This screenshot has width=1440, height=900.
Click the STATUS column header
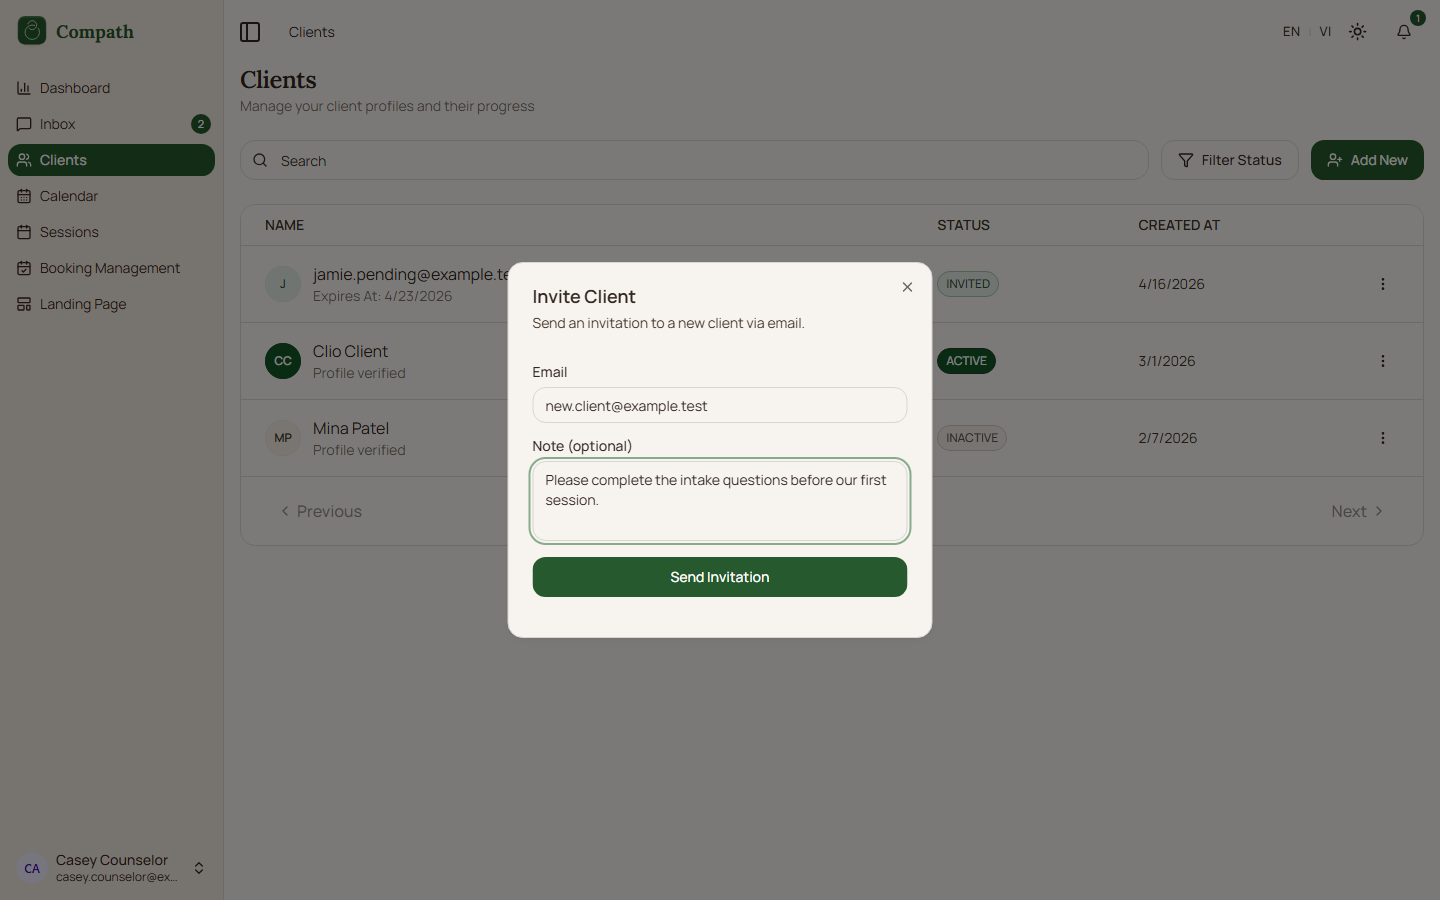963,225
